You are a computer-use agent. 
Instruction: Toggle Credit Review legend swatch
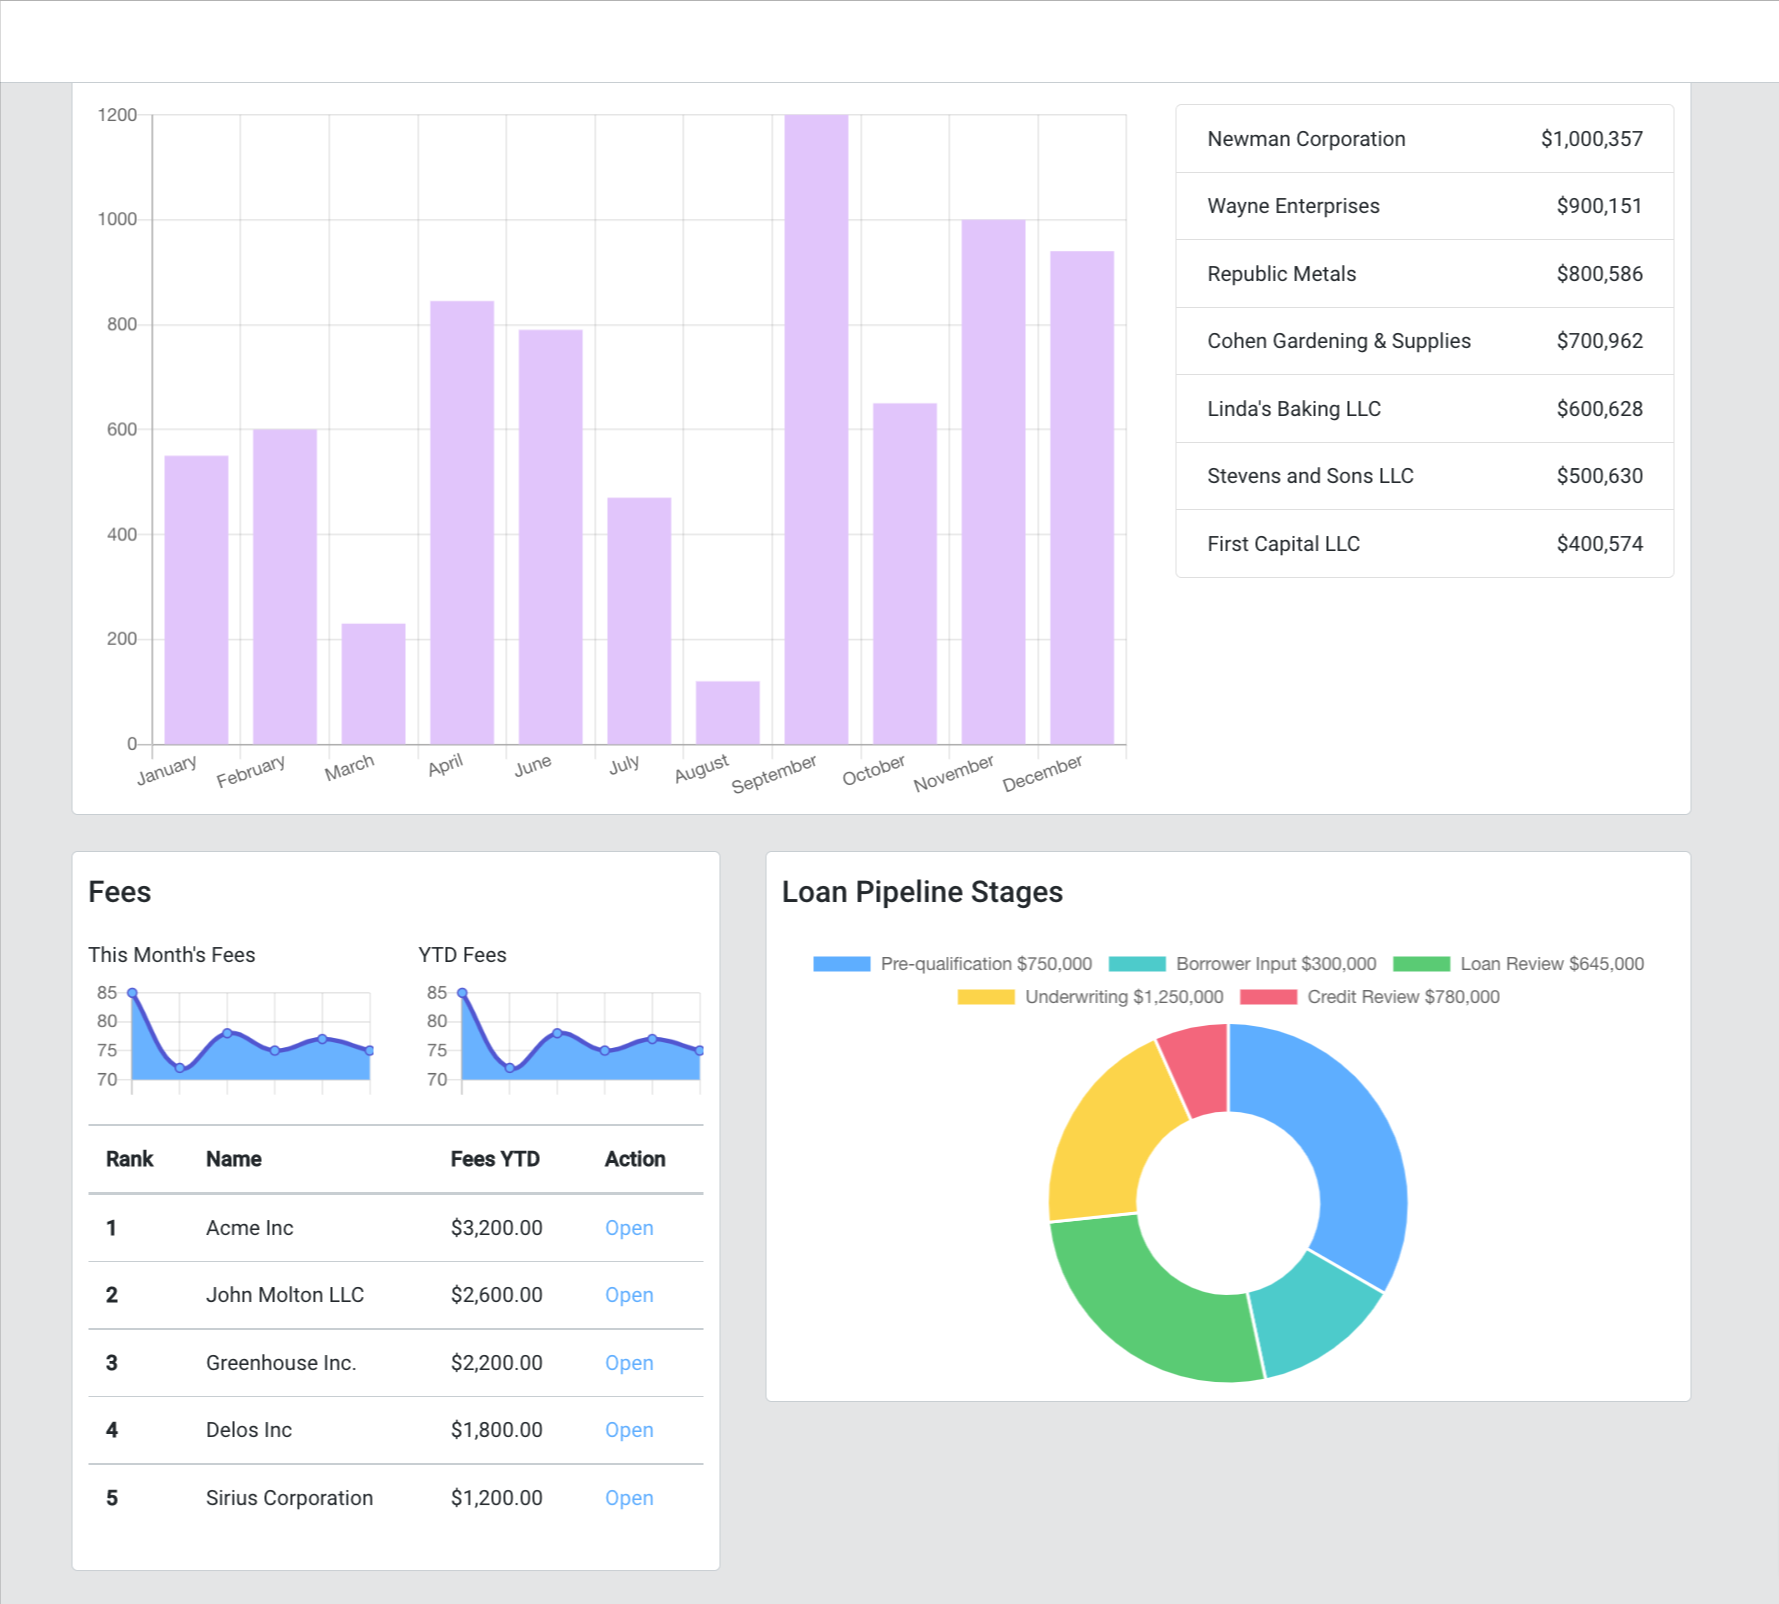pyautogui.click(x=1268, y=997)
